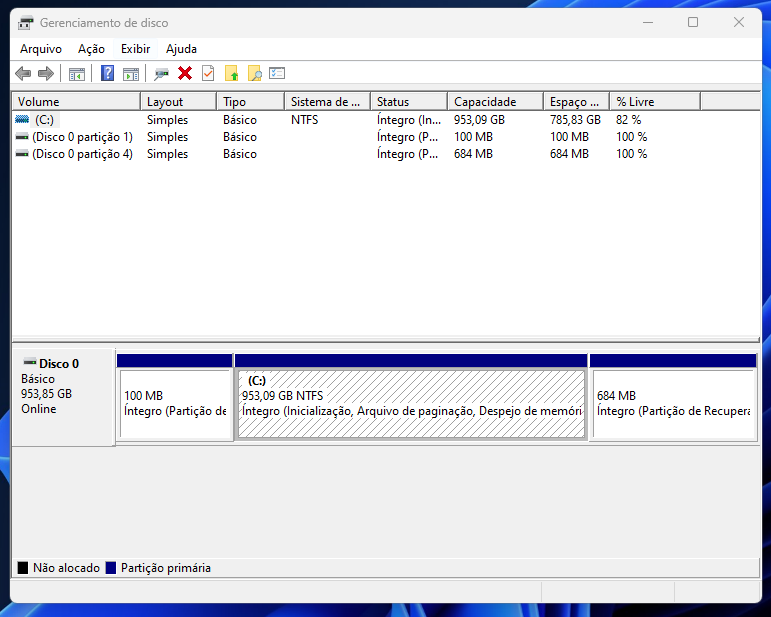Click the blue Partição primária legend swatch
771x617 pixels.
point(111,568)
